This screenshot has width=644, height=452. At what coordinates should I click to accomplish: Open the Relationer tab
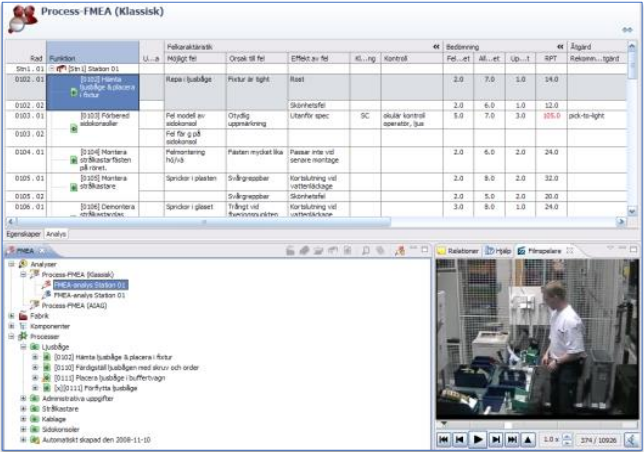(x=462, y=250)
